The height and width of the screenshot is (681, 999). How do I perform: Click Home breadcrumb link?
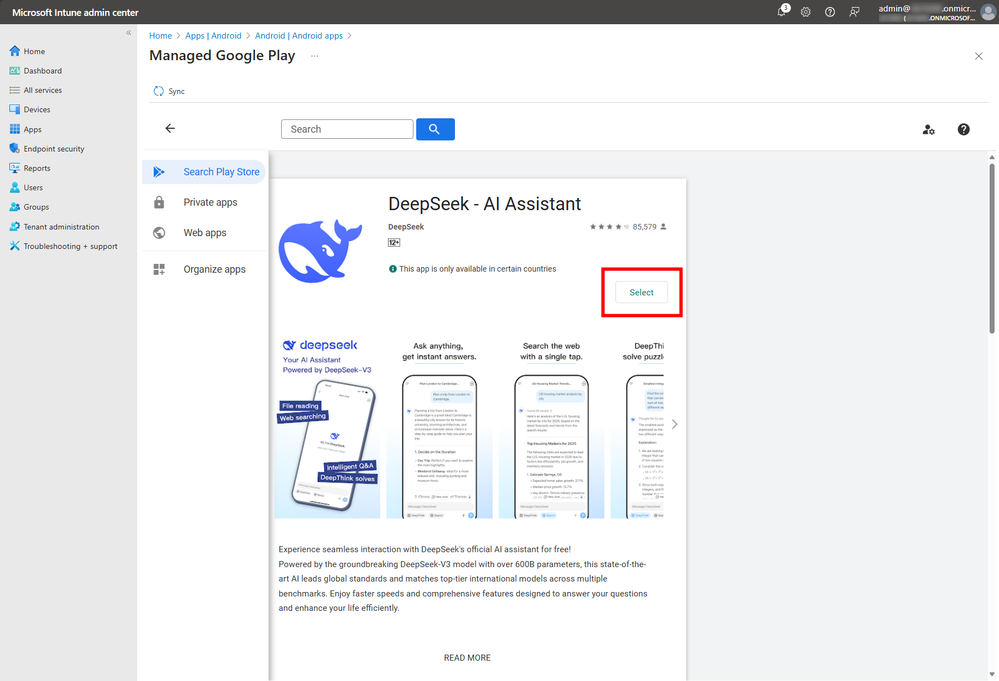point(161,36)
